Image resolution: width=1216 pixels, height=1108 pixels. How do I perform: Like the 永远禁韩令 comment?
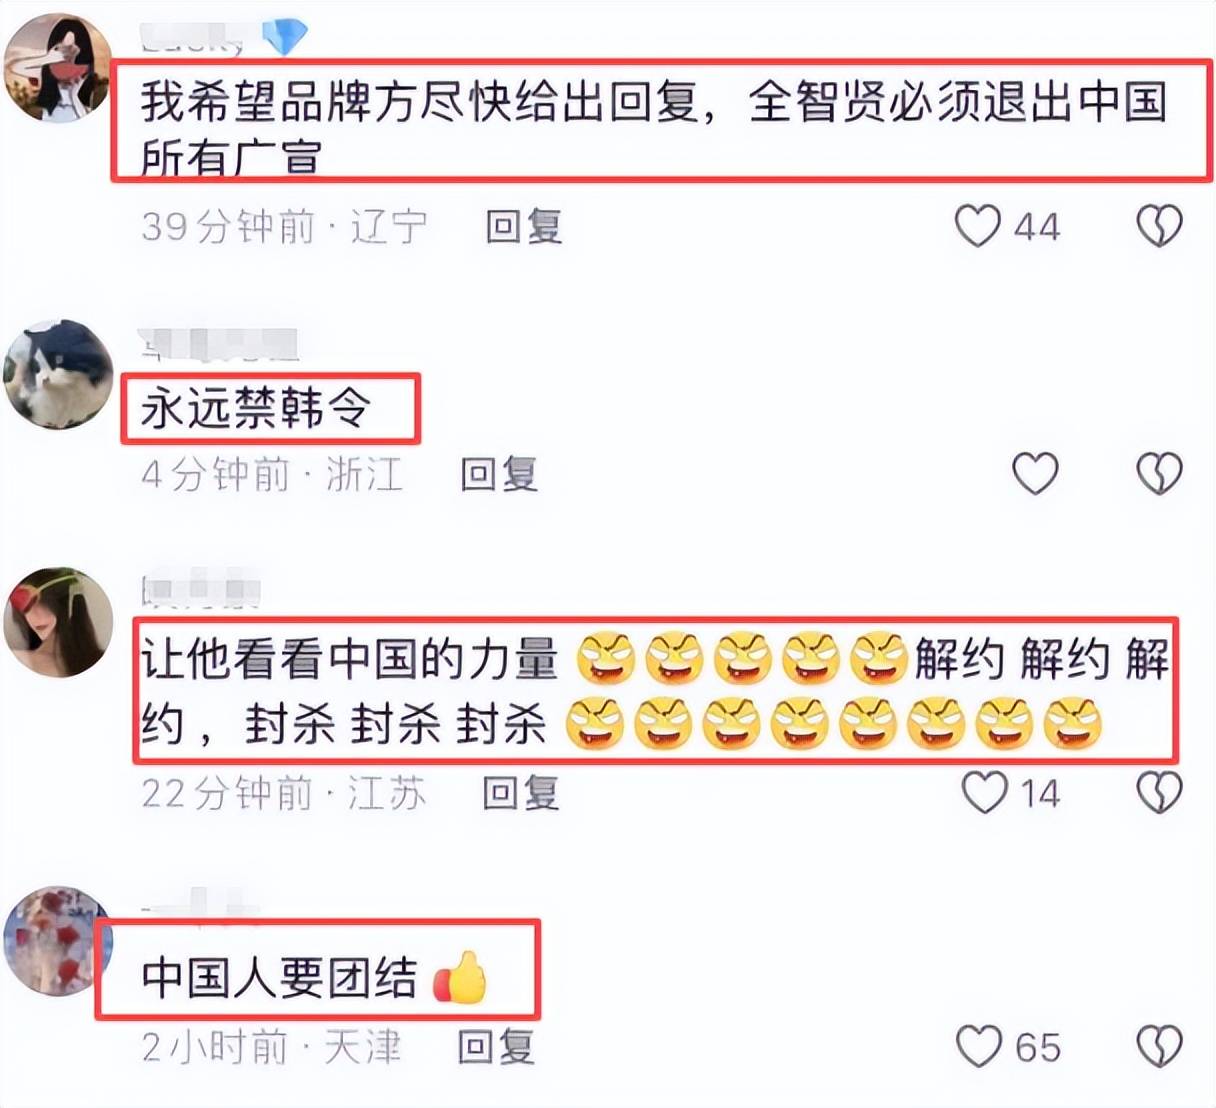click(1035, 473)
